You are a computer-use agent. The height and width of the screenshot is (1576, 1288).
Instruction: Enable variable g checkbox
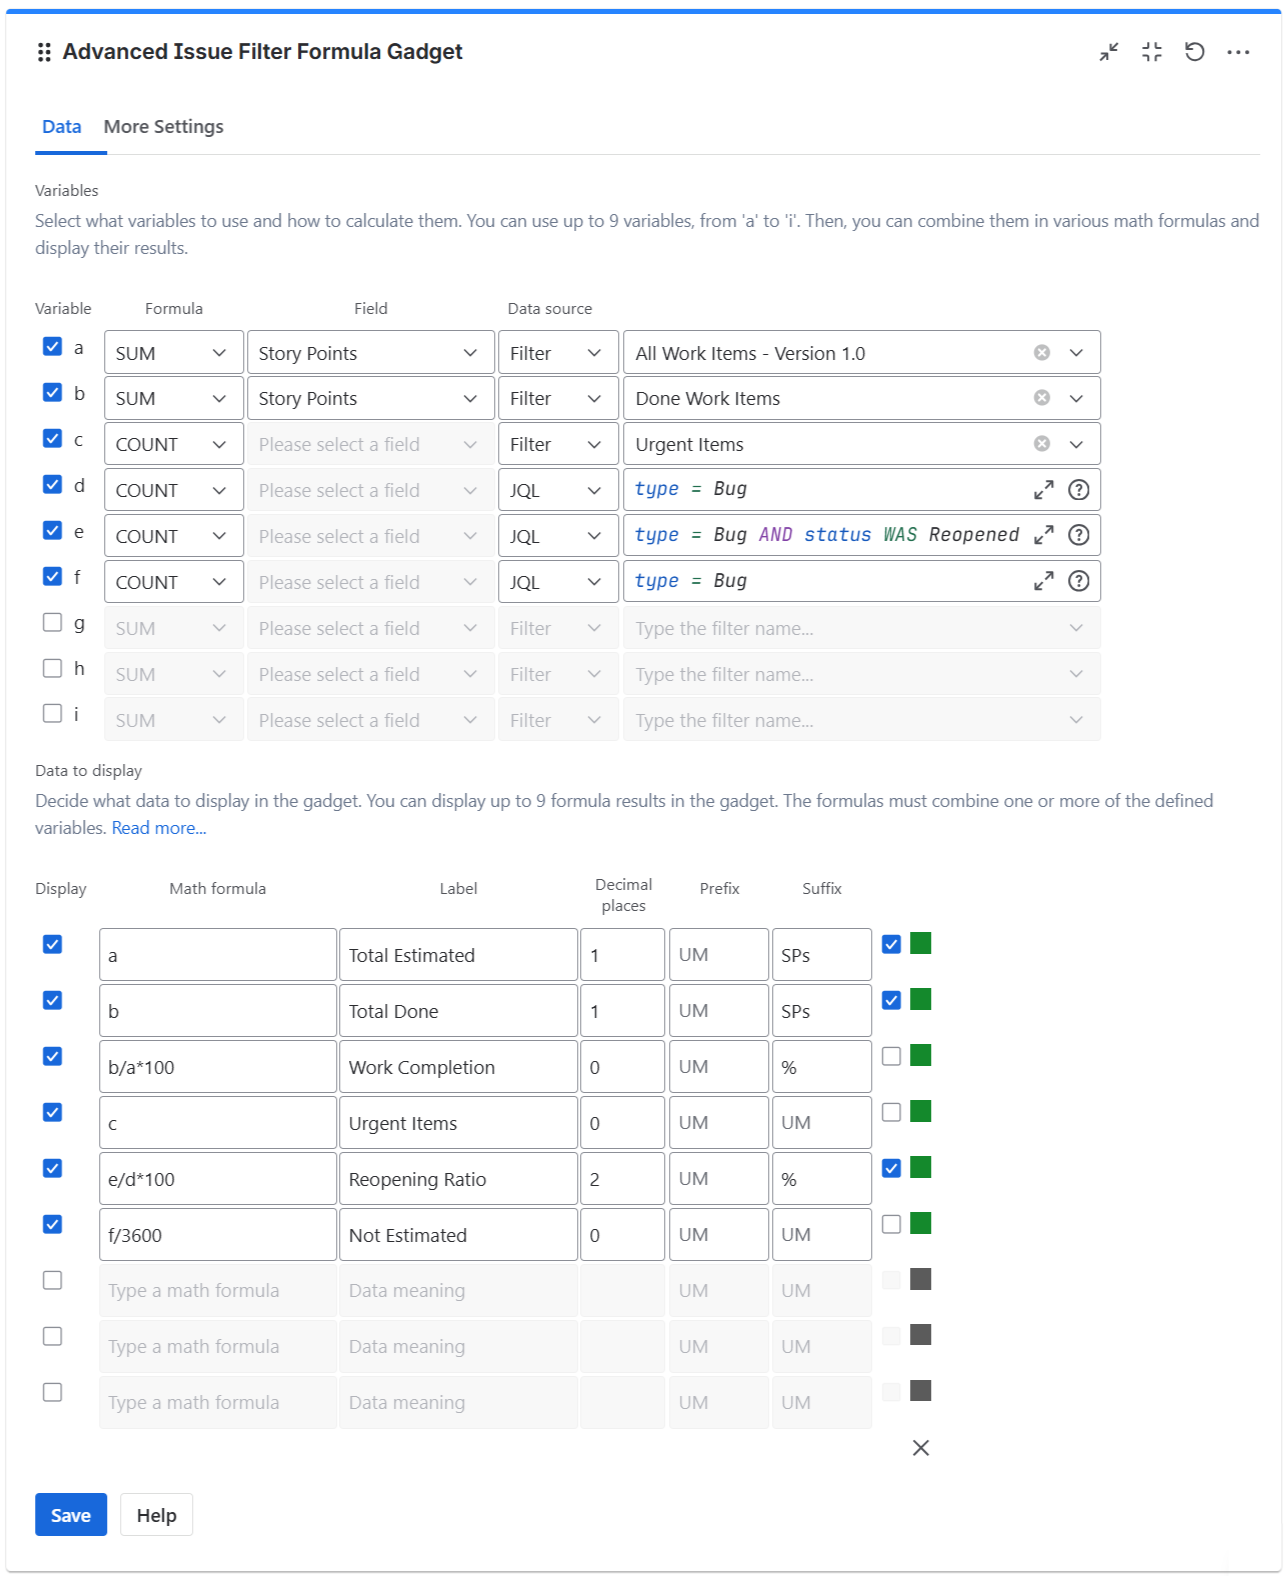(x=53, y=623)
